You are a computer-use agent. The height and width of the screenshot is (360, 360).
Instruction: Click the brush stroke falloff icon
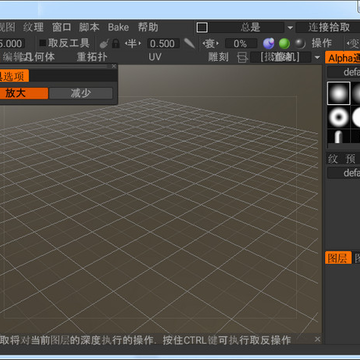click(189, 43)
